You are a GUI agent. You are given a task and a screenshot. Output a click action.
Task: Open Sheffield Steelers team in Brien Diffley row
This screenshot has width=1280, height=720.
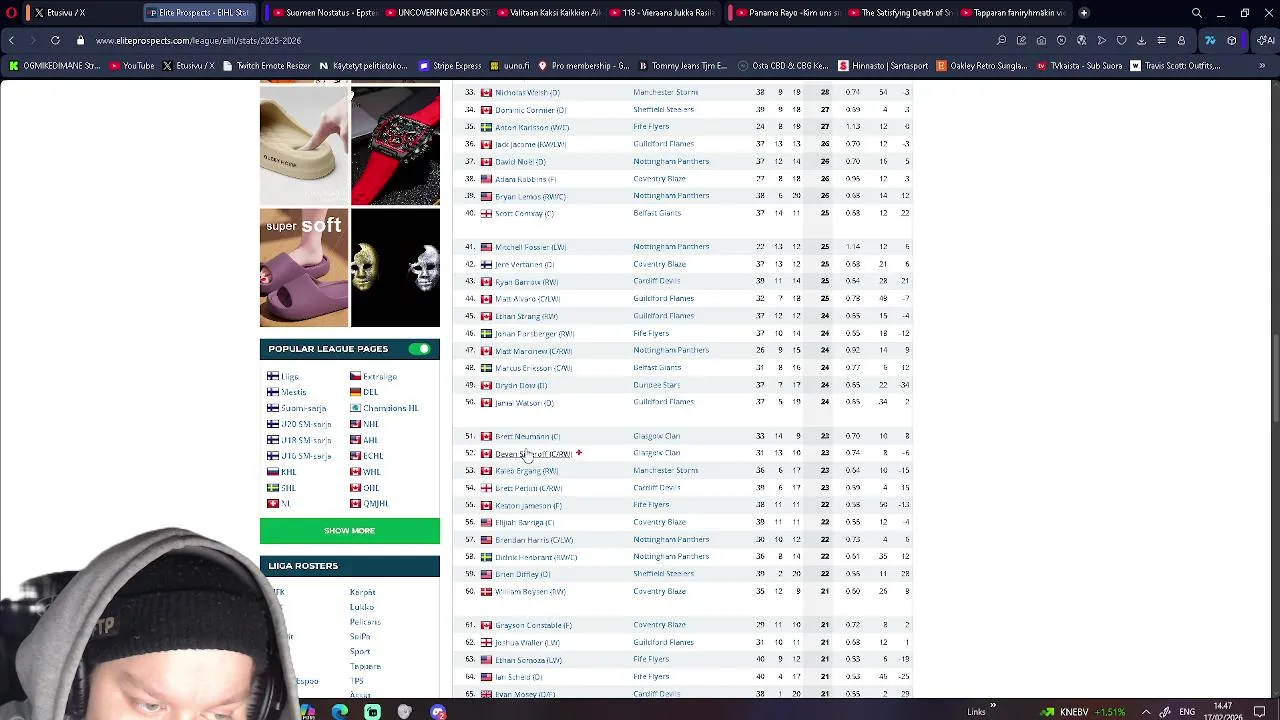(x=663, y=574)
